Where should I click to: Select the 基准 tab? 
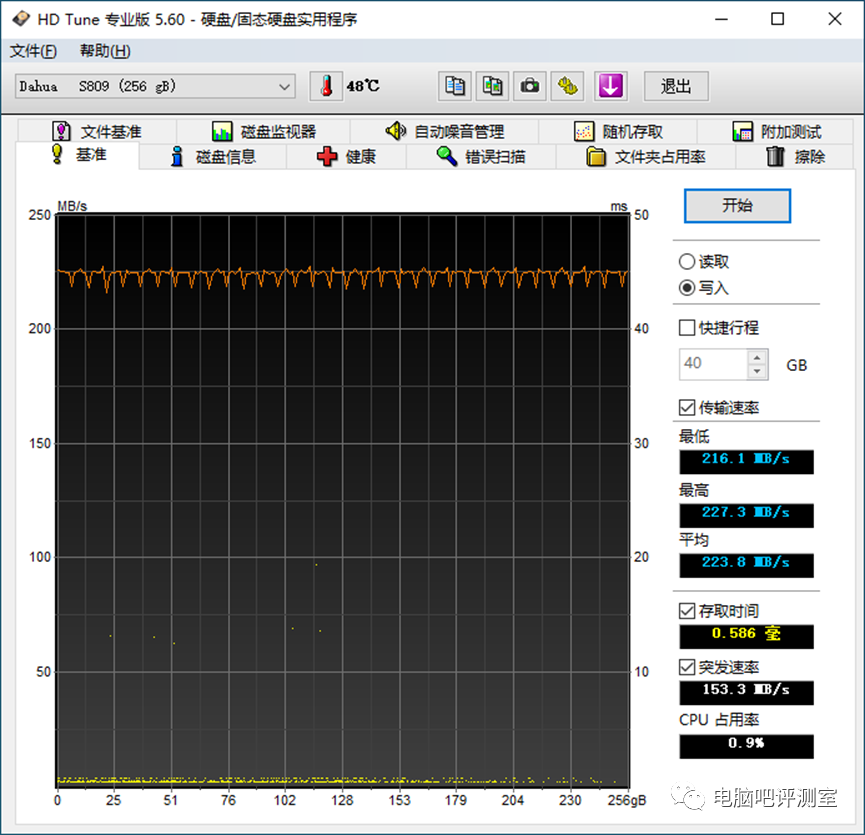coord(78,155)
